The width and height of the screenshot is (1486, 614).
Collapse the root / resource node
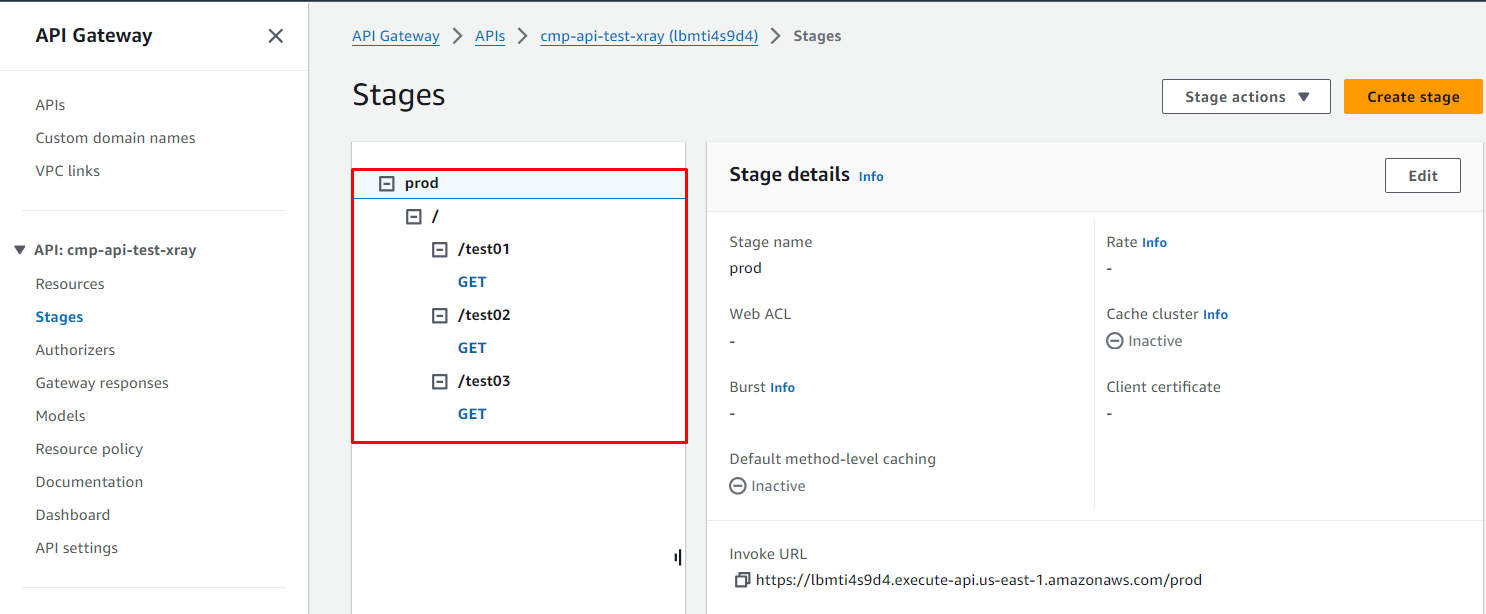(414, 217)
